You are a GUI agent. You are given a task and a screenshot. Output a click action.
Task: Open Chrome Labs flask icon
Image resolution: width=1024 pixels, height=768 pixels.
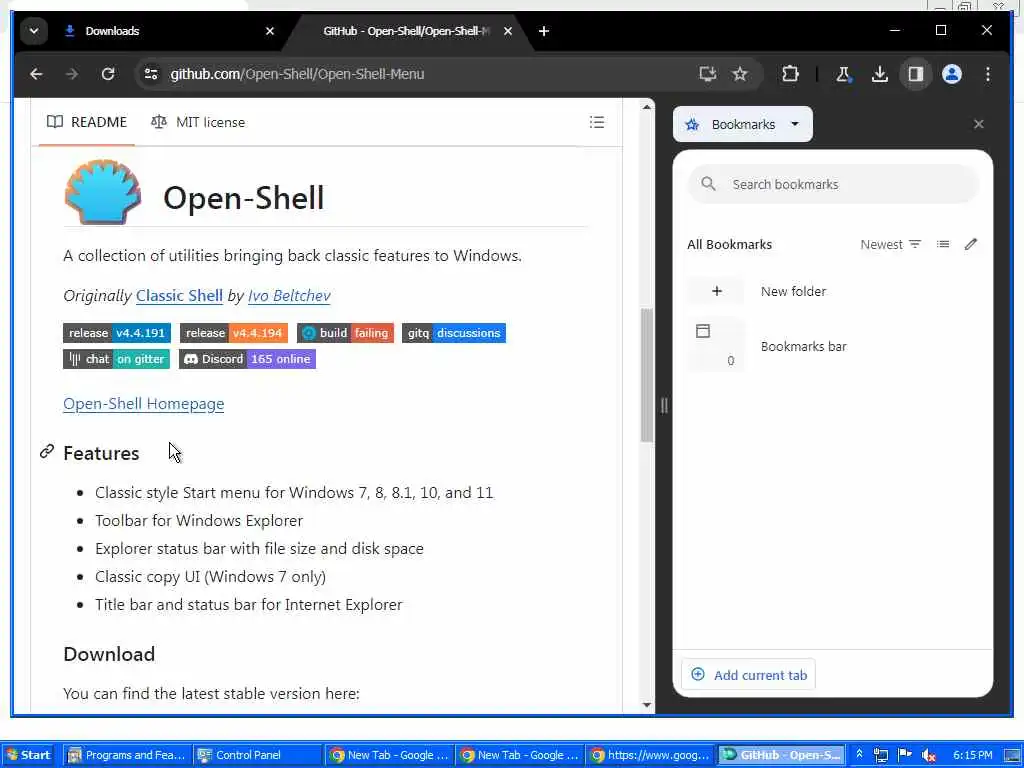tap(843, 74)
